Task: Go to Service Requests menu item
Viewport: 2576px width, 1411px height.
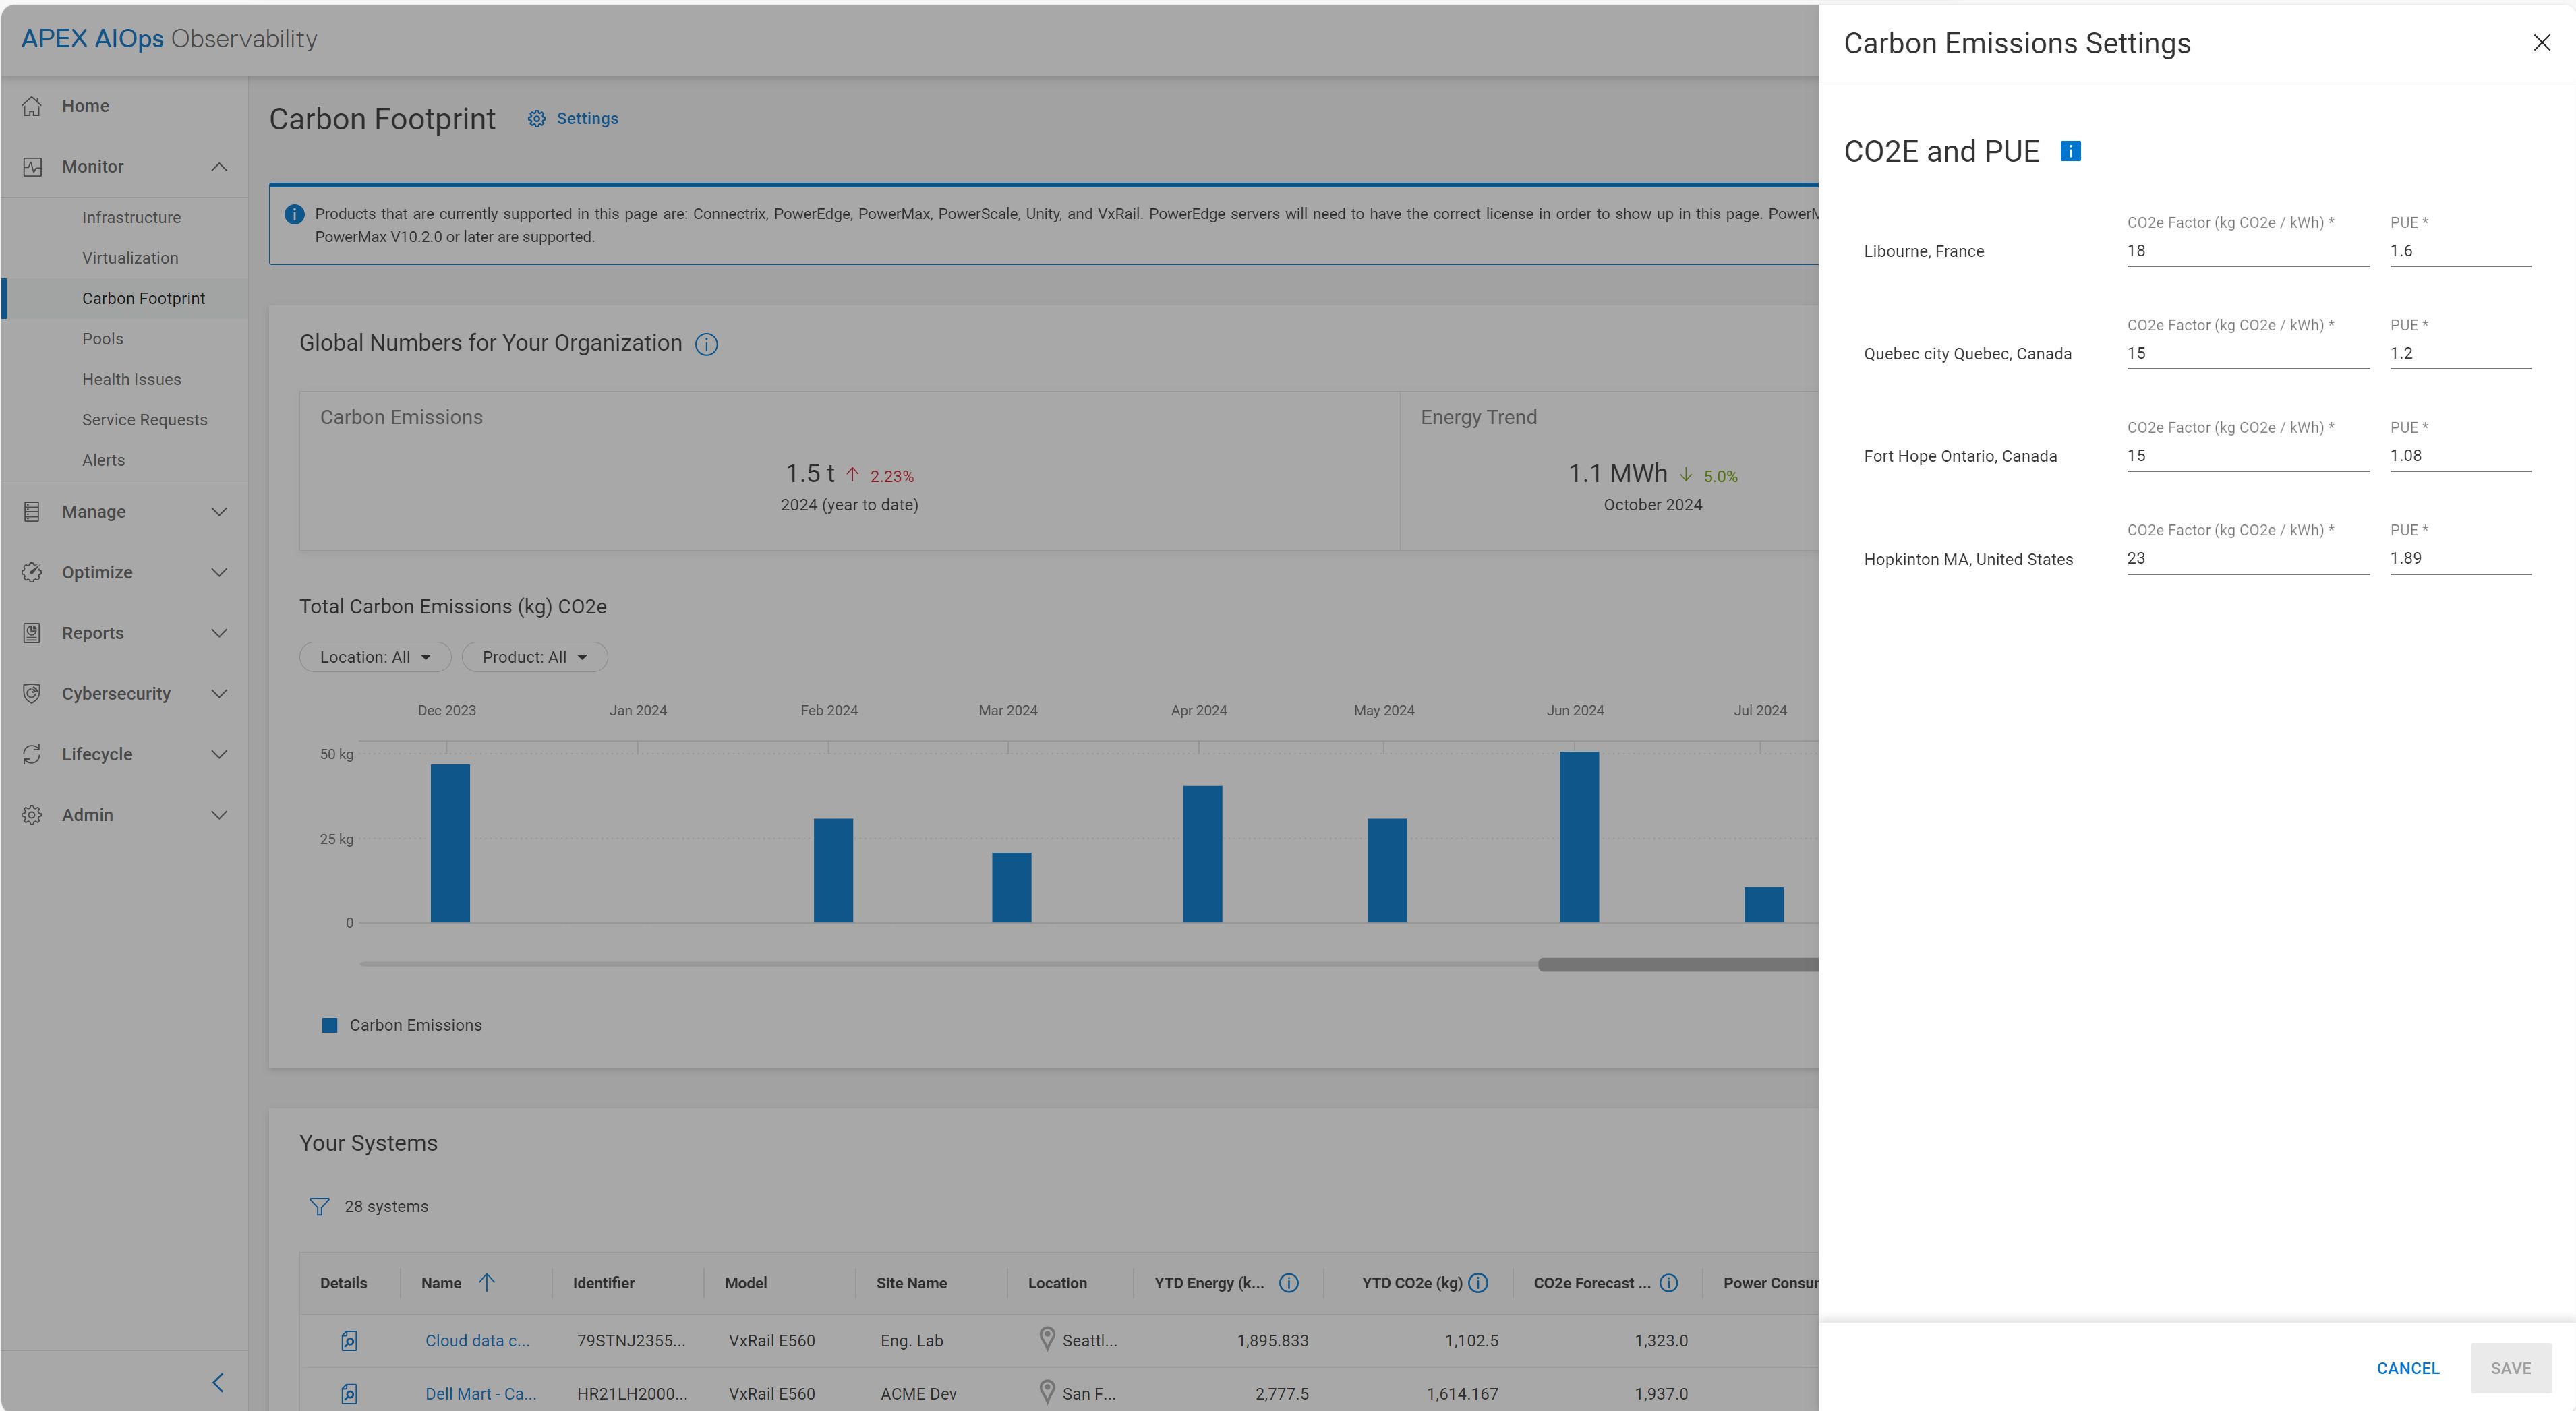Action: coord(144,420)
